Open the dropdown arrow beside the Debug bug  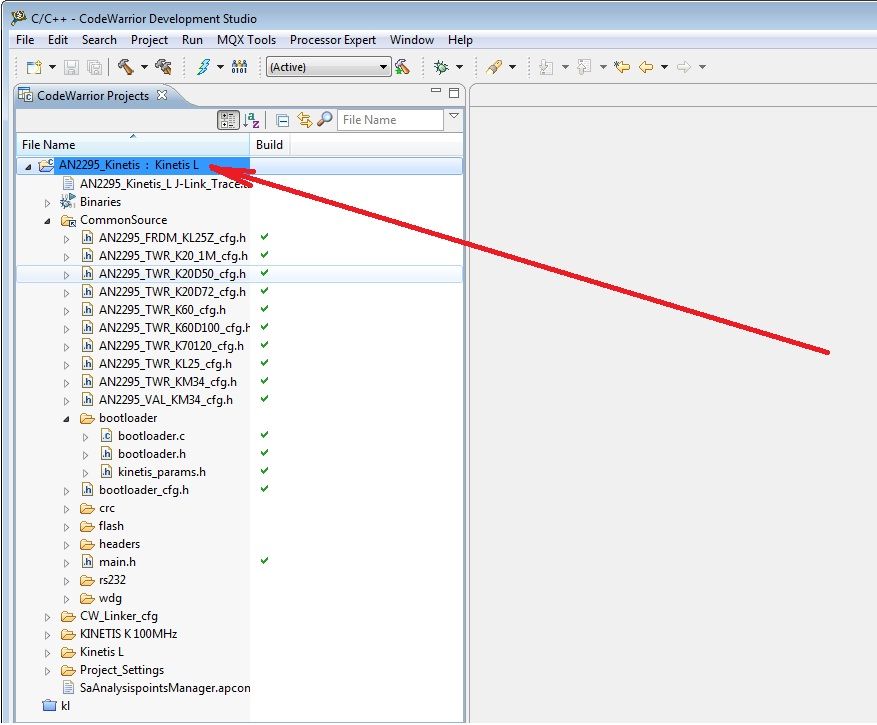click(x=459, y=67)
